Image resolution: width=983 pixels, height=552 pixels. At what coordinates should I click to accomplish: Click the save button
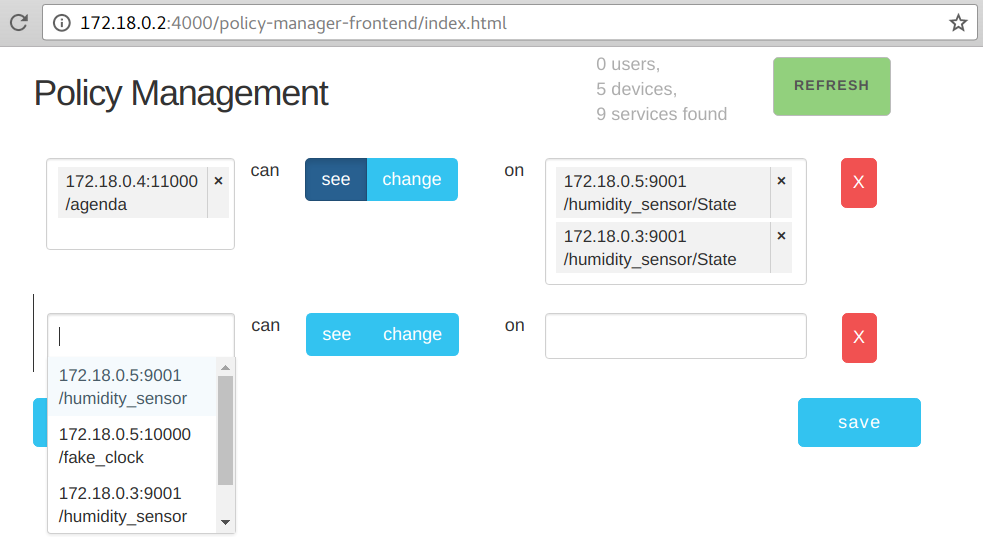tap(859, 422)
